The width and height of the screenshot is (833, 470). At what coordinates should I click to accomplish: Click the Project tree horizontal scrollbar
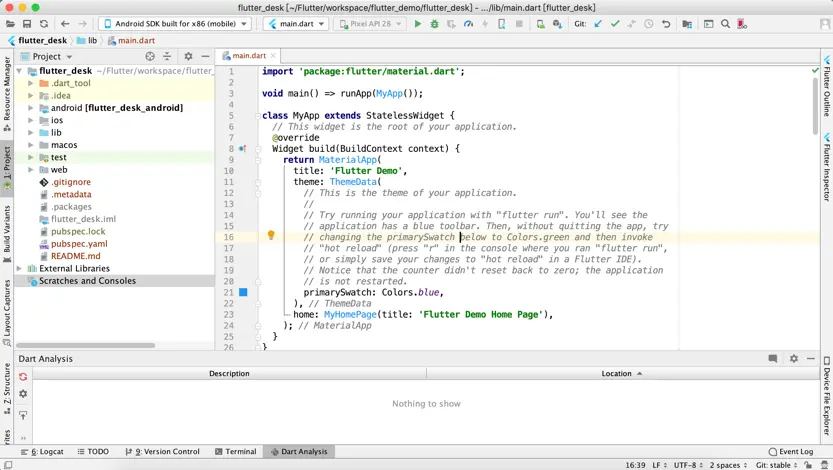85,345
